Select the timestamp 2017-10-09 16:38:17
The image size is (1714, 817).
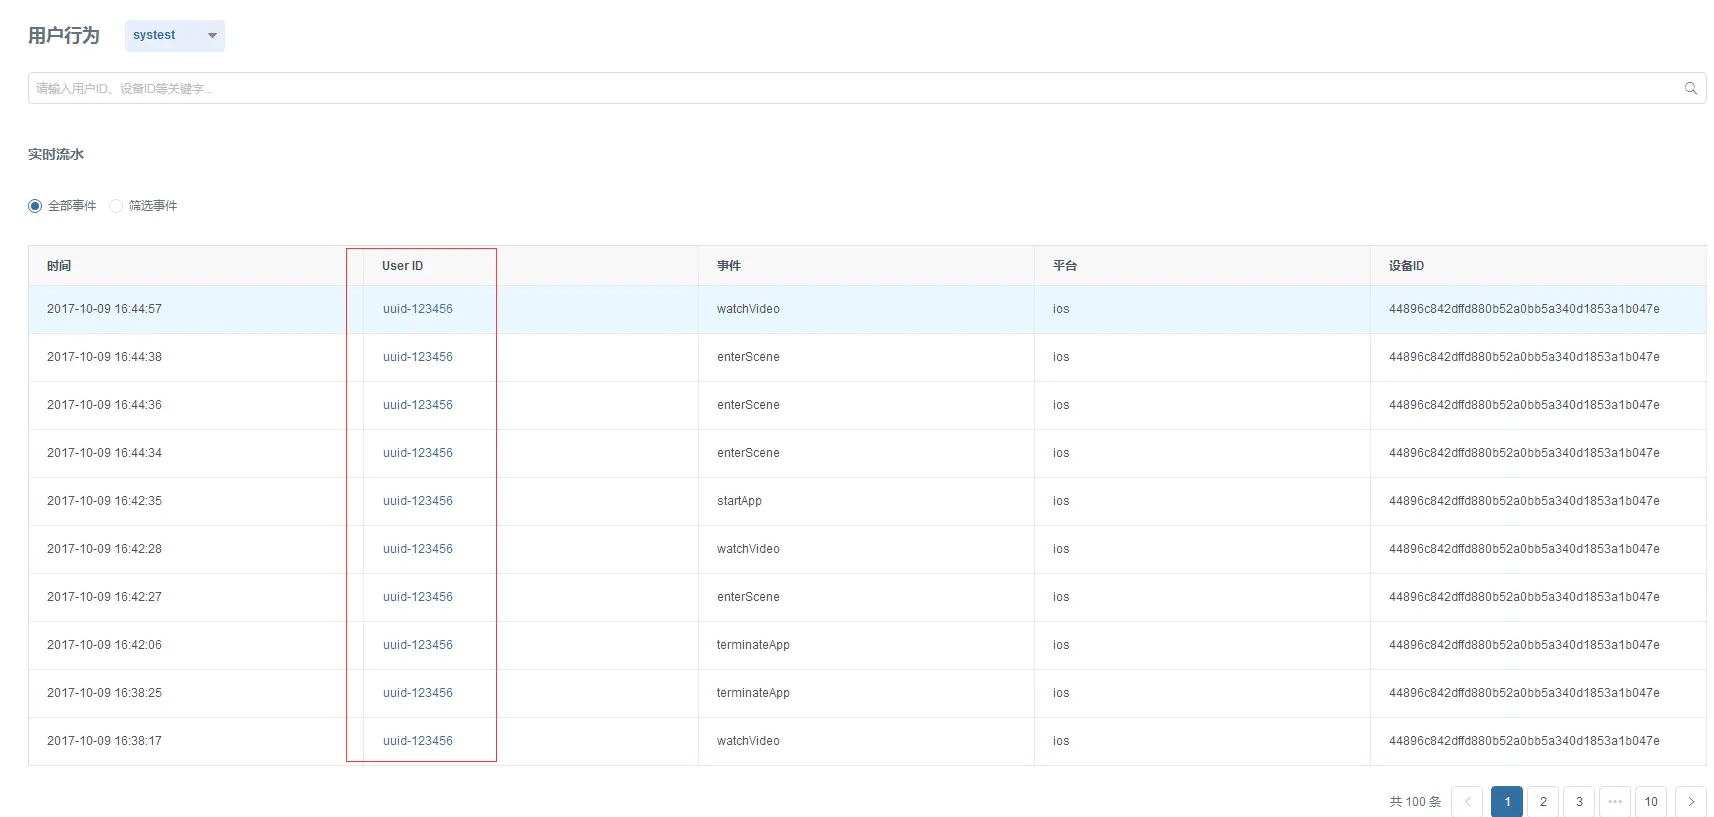point(104,741)
